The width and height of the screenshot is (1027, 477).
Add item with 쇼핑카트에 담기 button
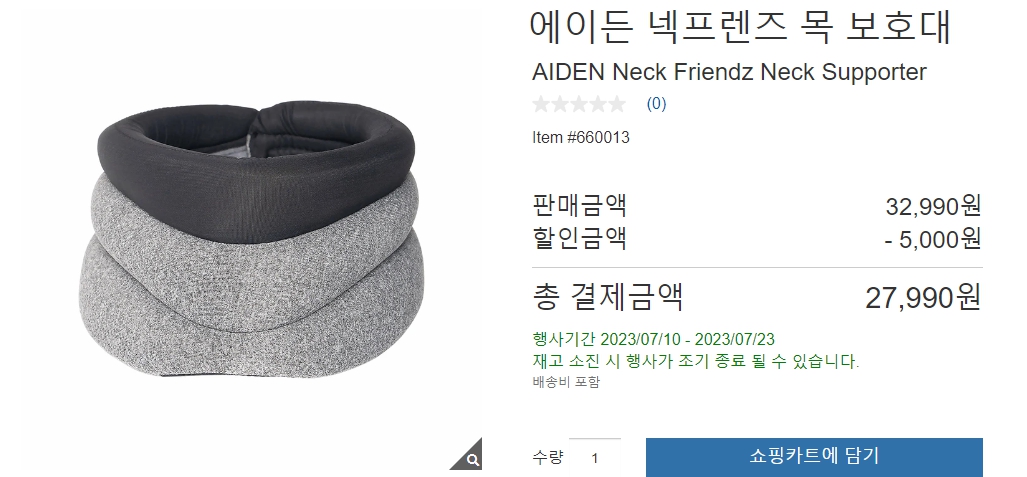point(814,457)
